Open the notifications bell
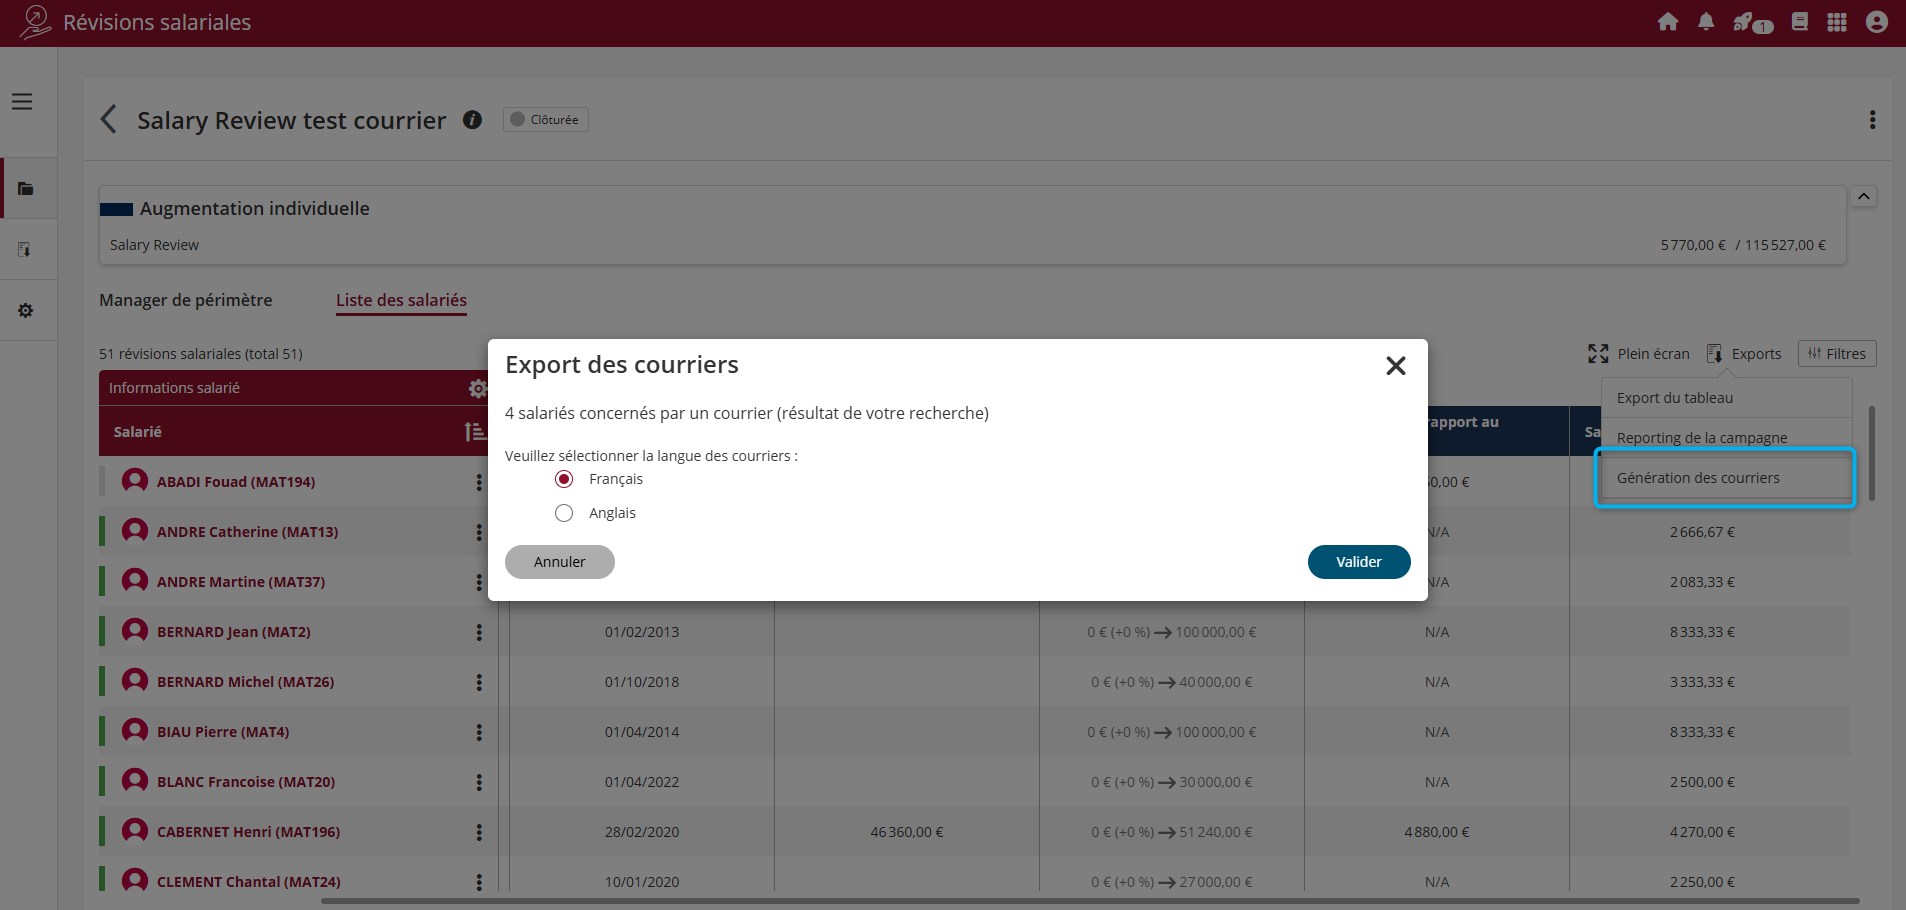 click(x=1706, y=22)
